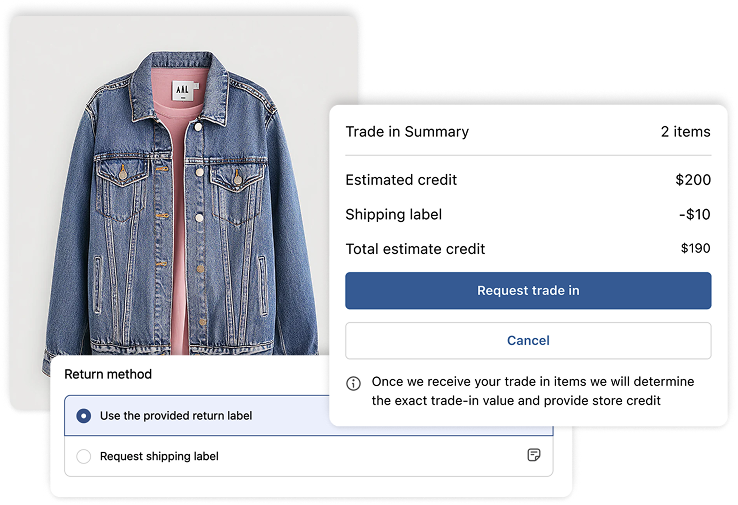
Task: Click the '2 items' count text
Action: tap(685, 132)
